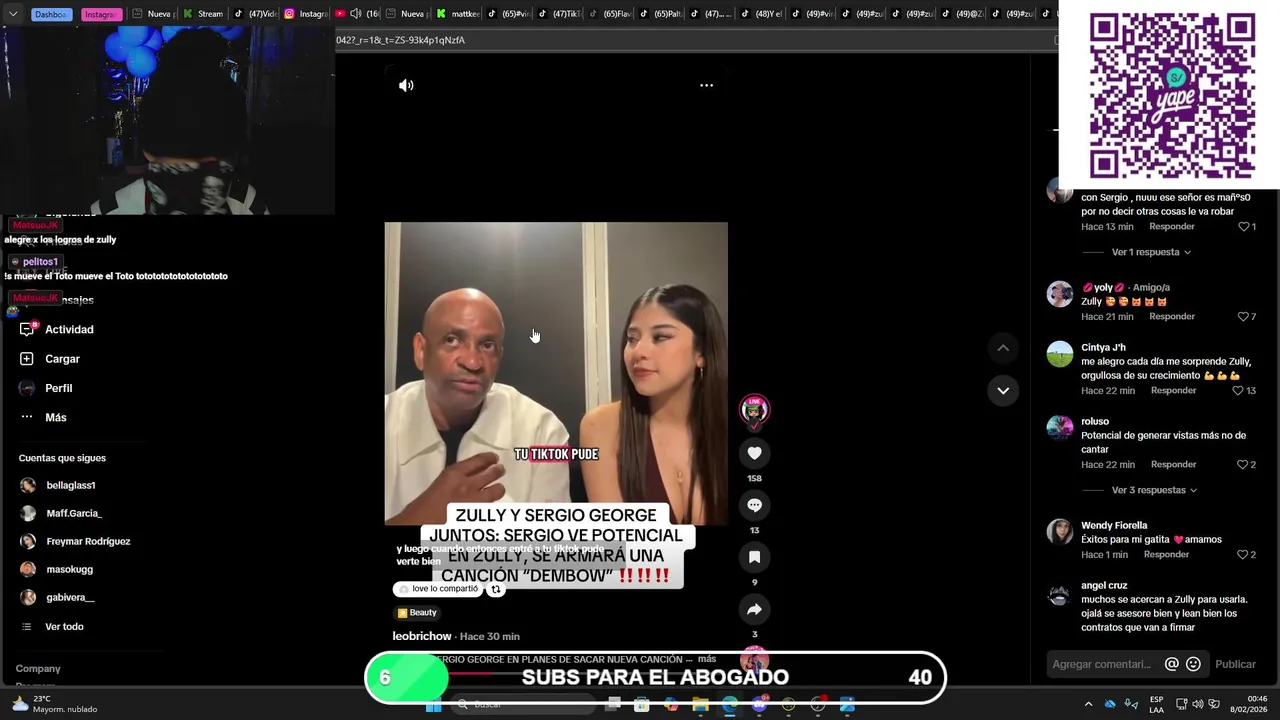1280x720 pixels.
Task: Share video using the arrow icon
Action: tap(754, 609)
